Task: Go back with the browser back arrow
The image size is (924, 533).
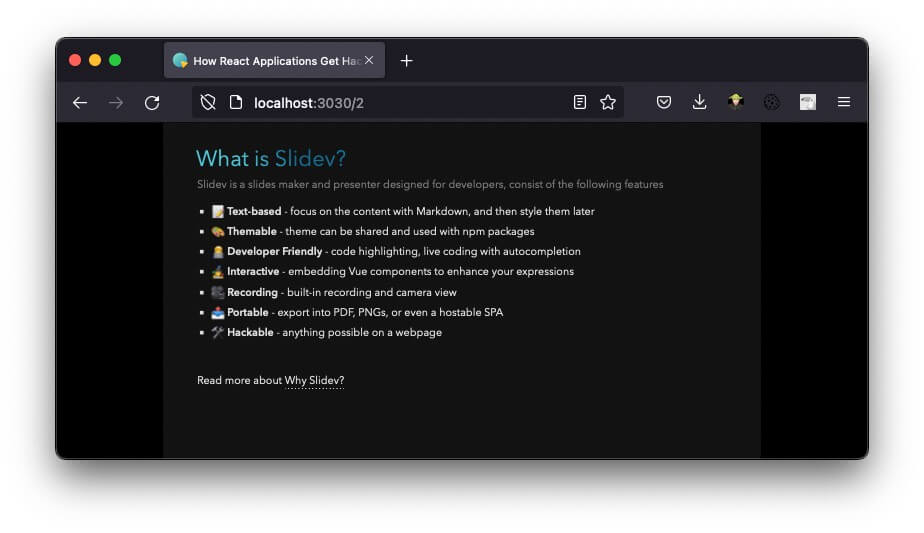Action: coord(80,103)
